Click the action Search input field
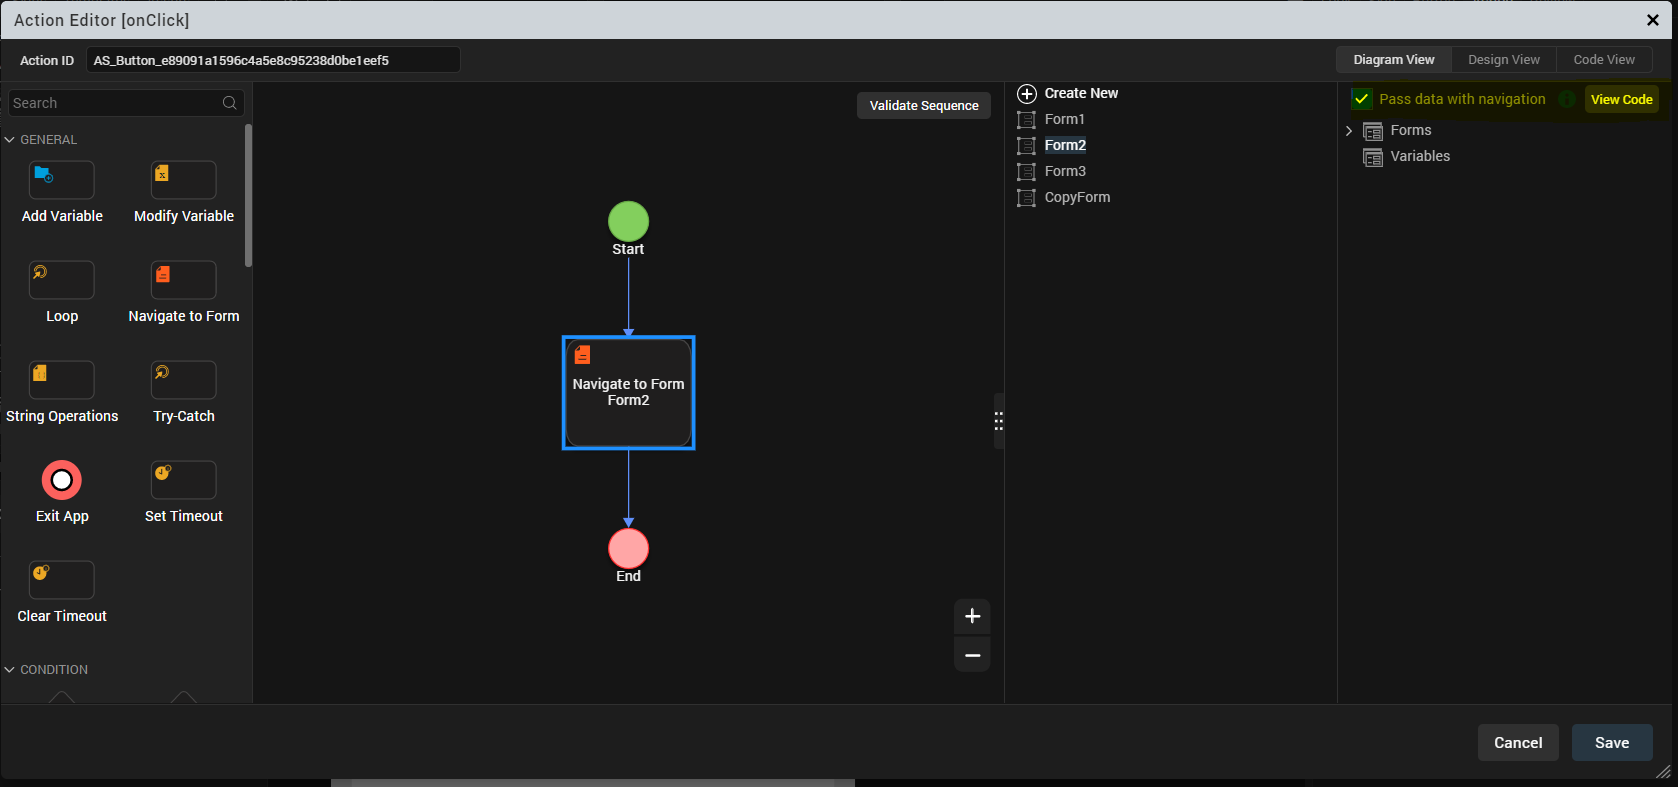This screenshot has height=787, width=1678. 115,103
